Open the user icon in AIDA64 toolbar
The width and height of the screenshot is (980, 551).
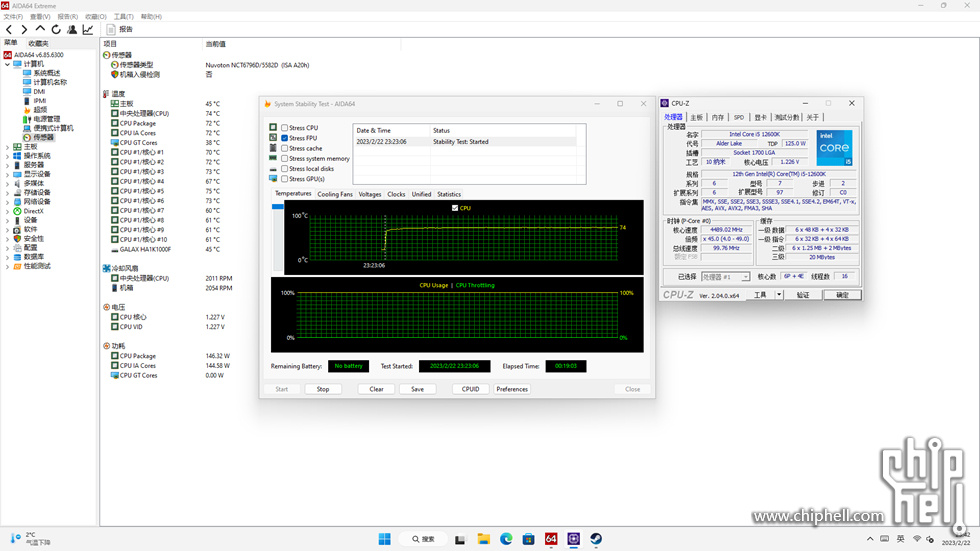72,29
